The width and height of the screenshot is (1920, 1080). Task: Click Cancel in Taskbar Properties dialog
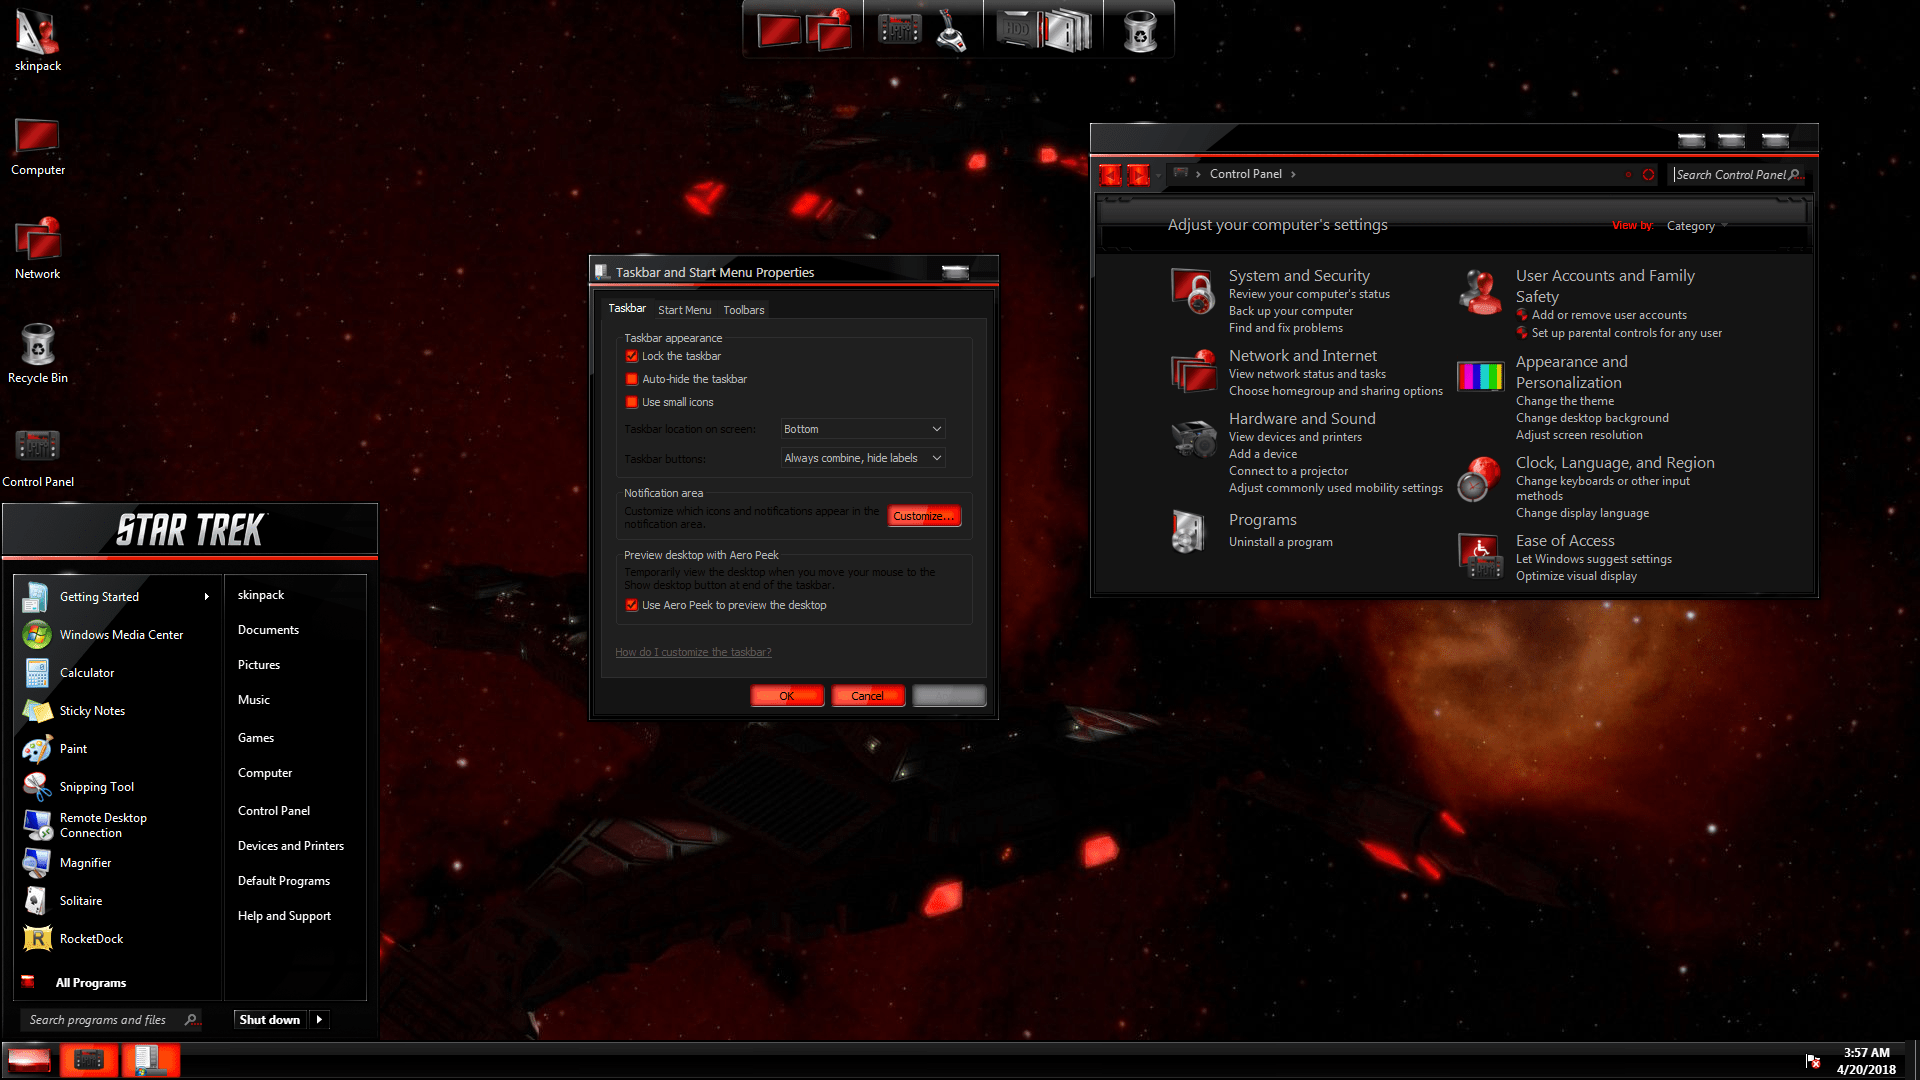pos(868,696)
